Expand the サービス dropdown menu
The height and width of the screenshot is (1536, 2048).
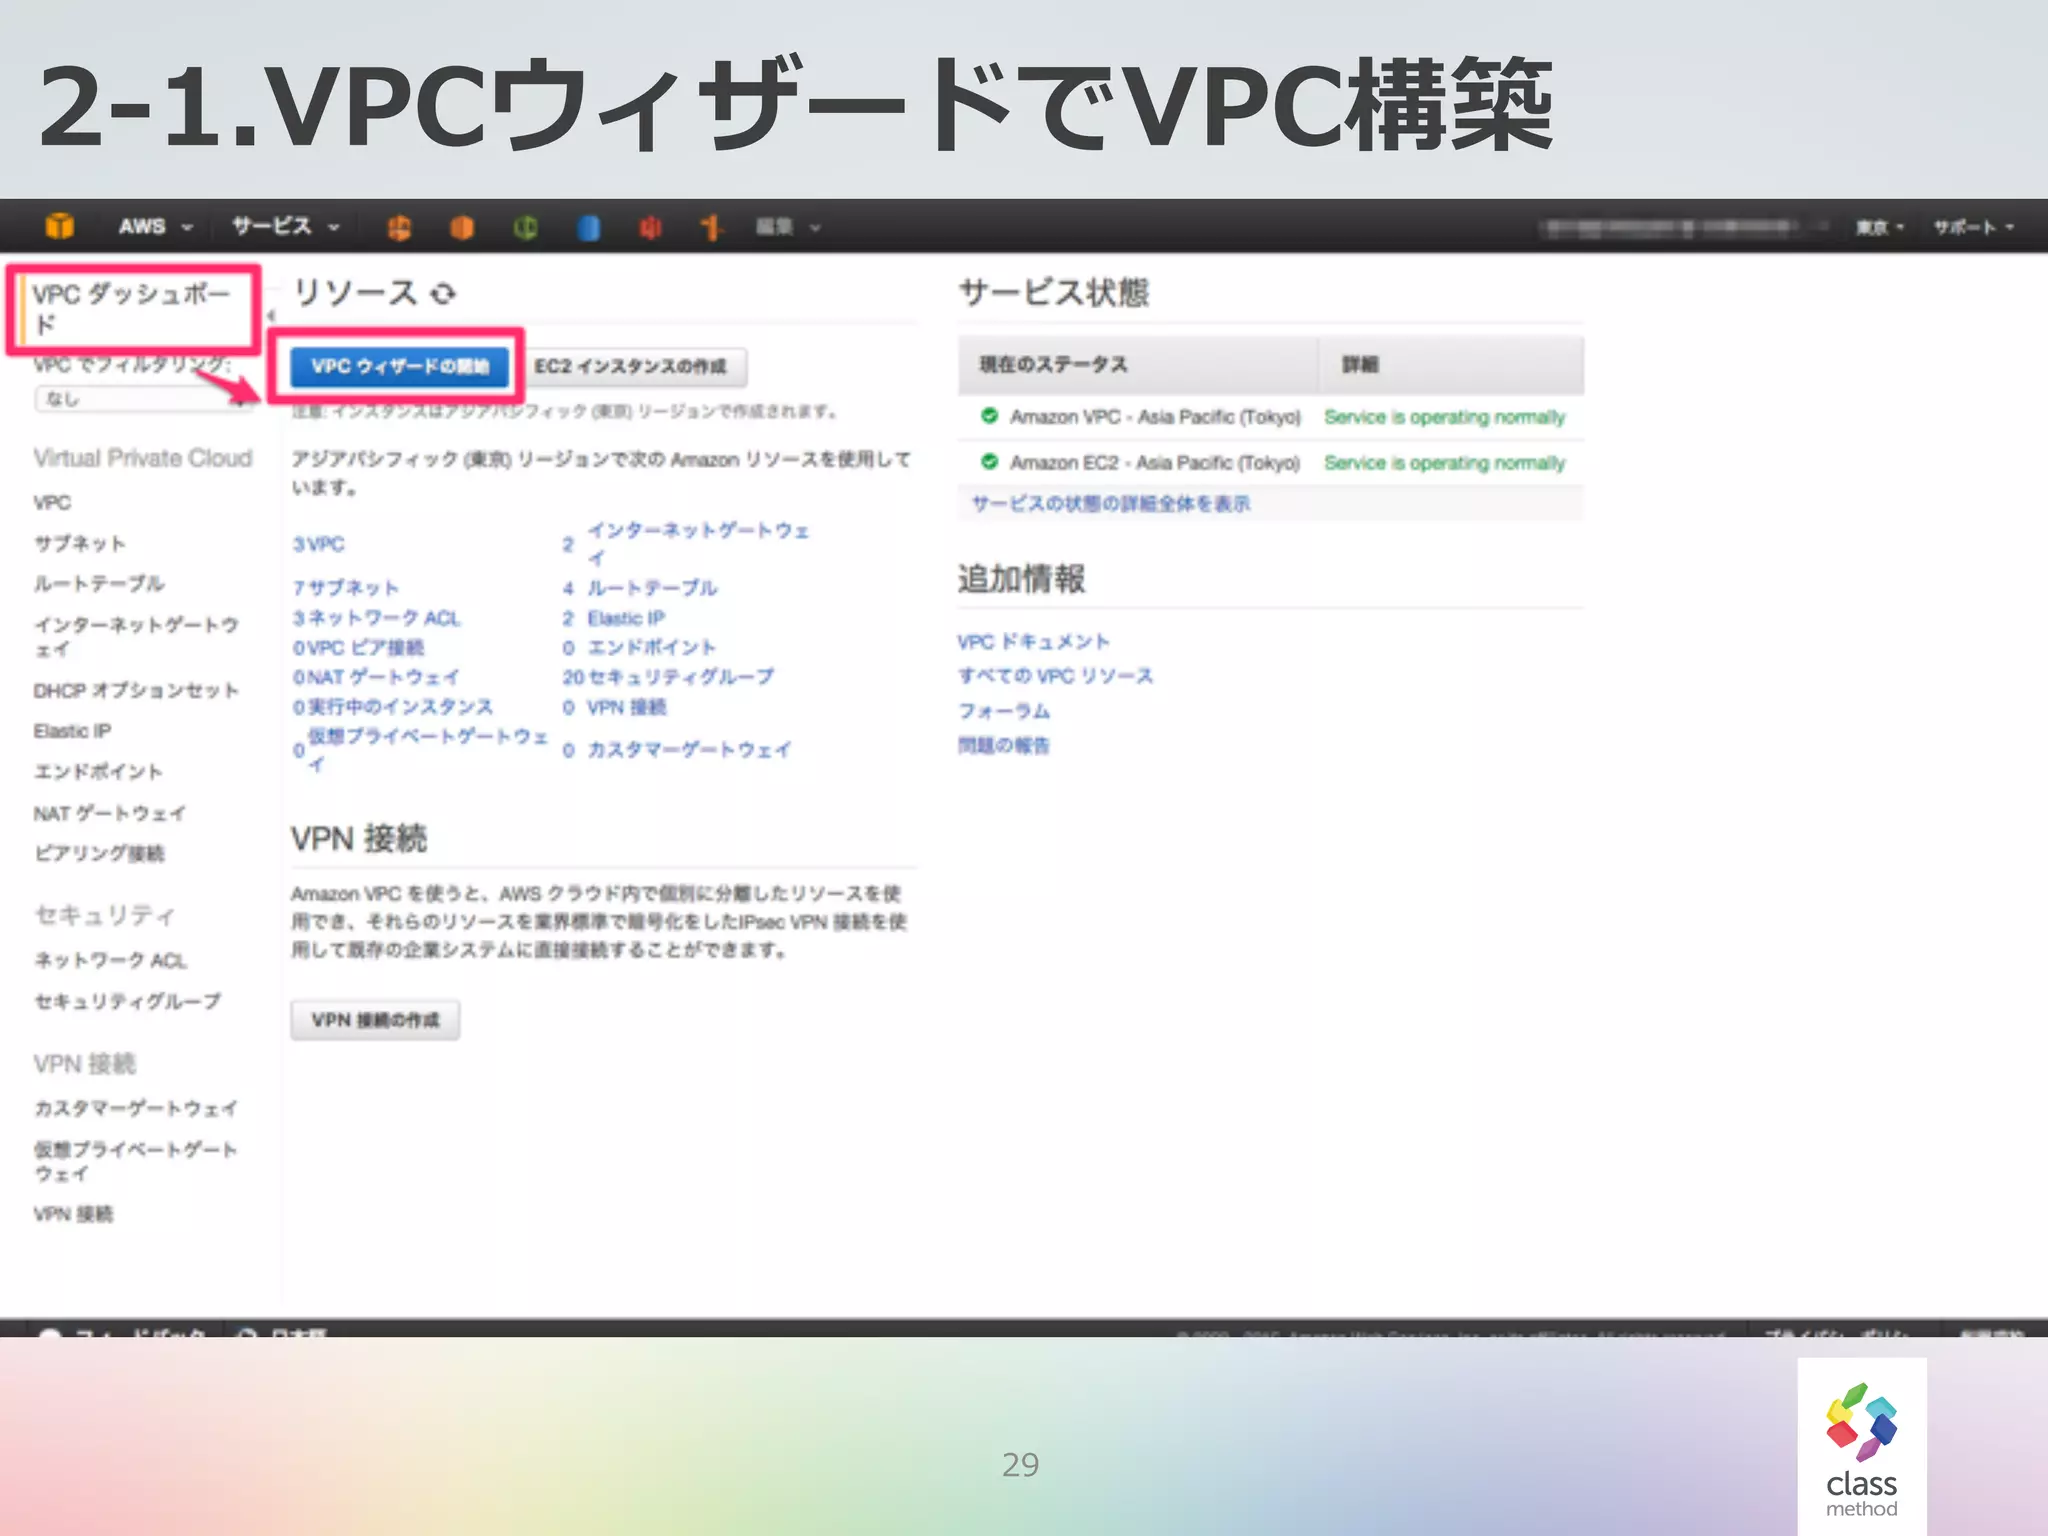285,227
